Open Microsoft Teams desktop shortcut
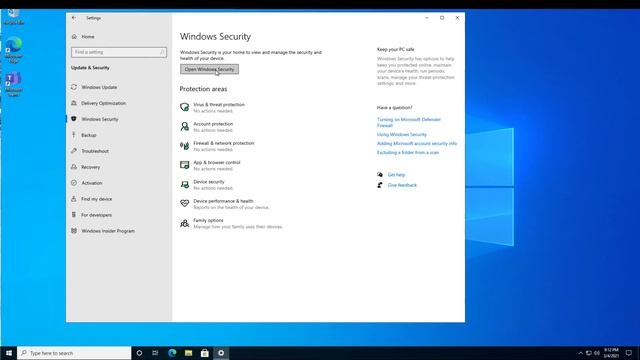Image resolution: width=640 pixels, height=360 pixels. (13, 85)
